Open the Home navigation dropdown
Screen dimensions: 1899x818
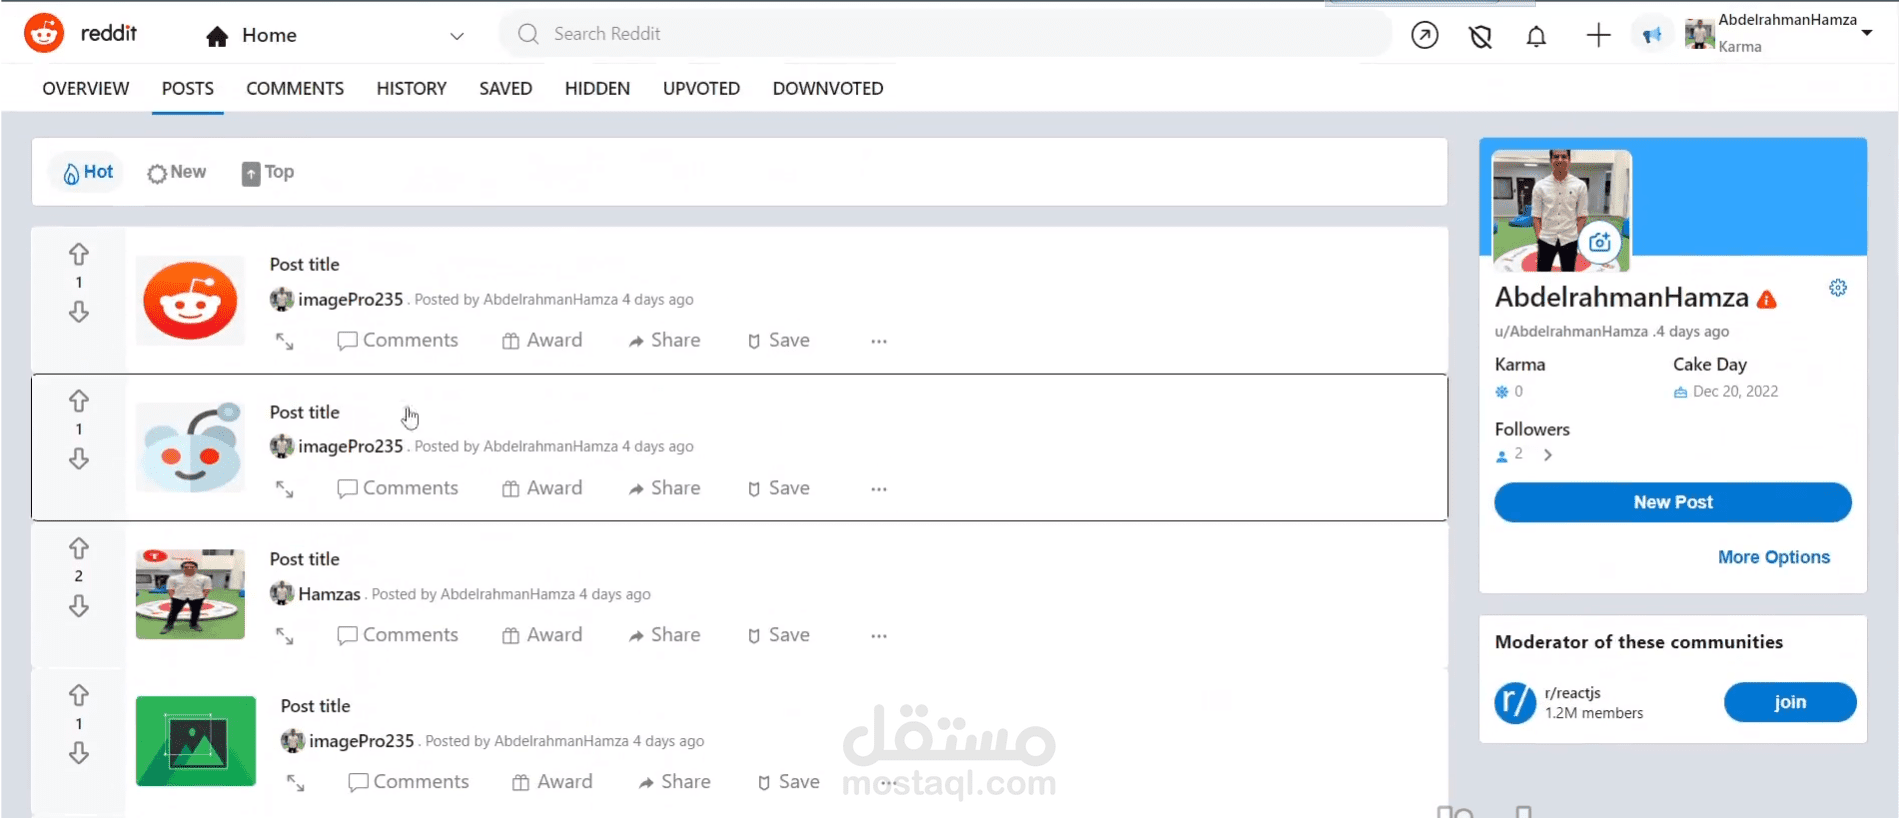coord(335,35)
